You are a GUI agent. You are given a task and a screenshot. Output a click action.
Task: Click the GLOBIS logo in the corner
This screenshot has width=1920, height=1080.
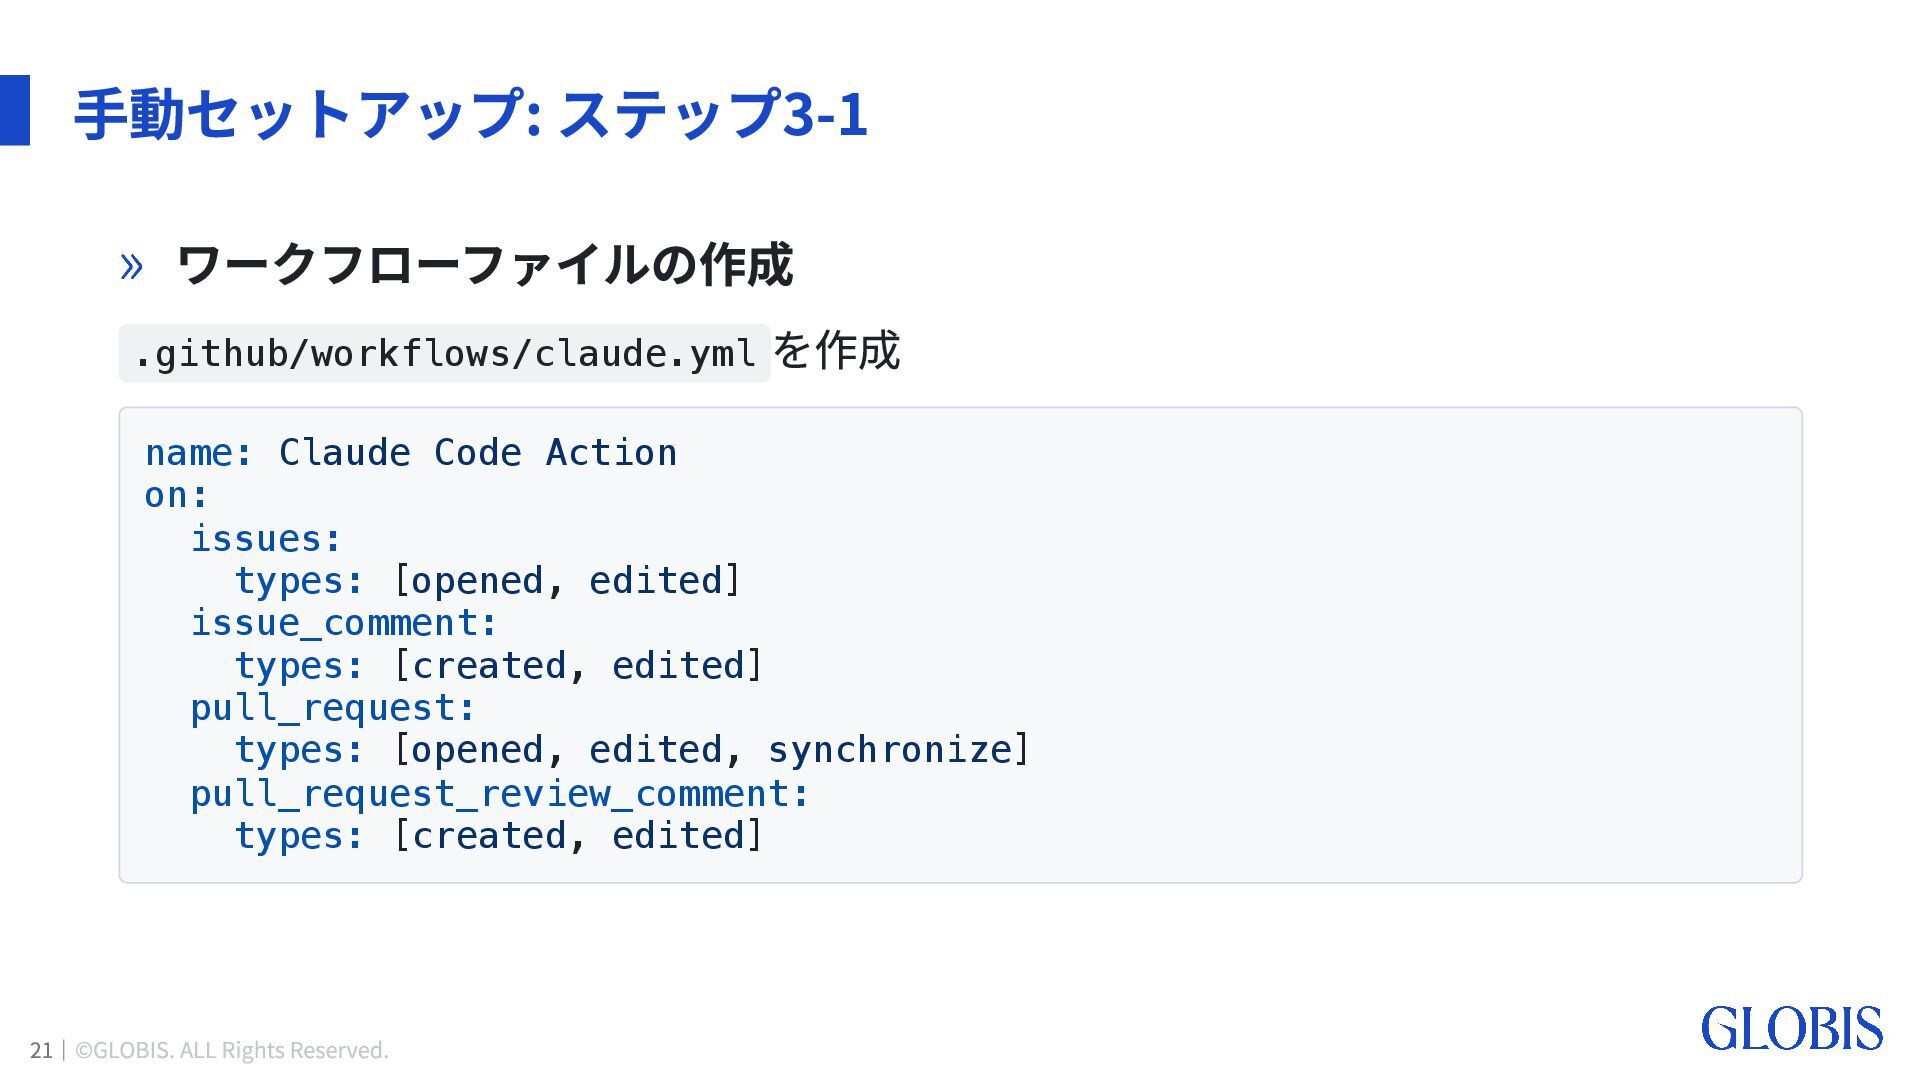[x=1790, y=1028]
